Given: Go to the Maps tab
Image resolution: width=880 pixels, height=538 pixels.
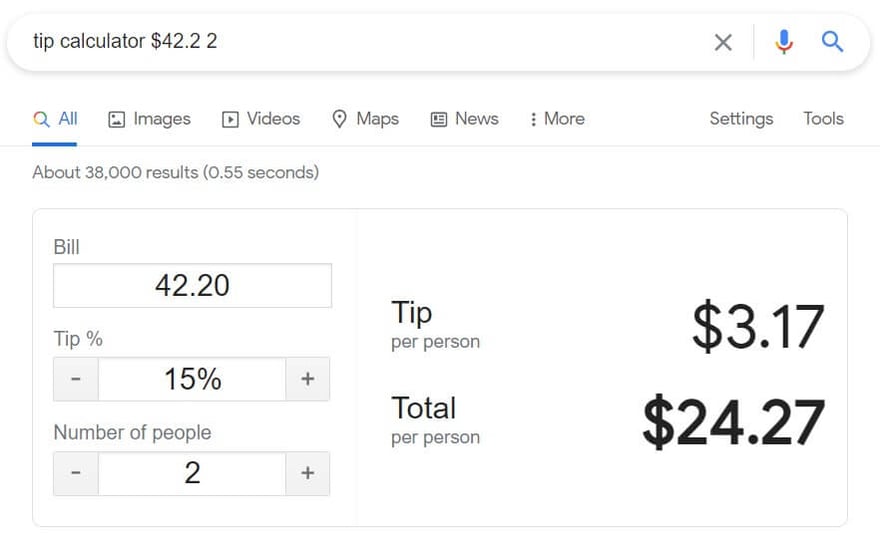Looking at the screenshot, I should click(x=365, y=119).
